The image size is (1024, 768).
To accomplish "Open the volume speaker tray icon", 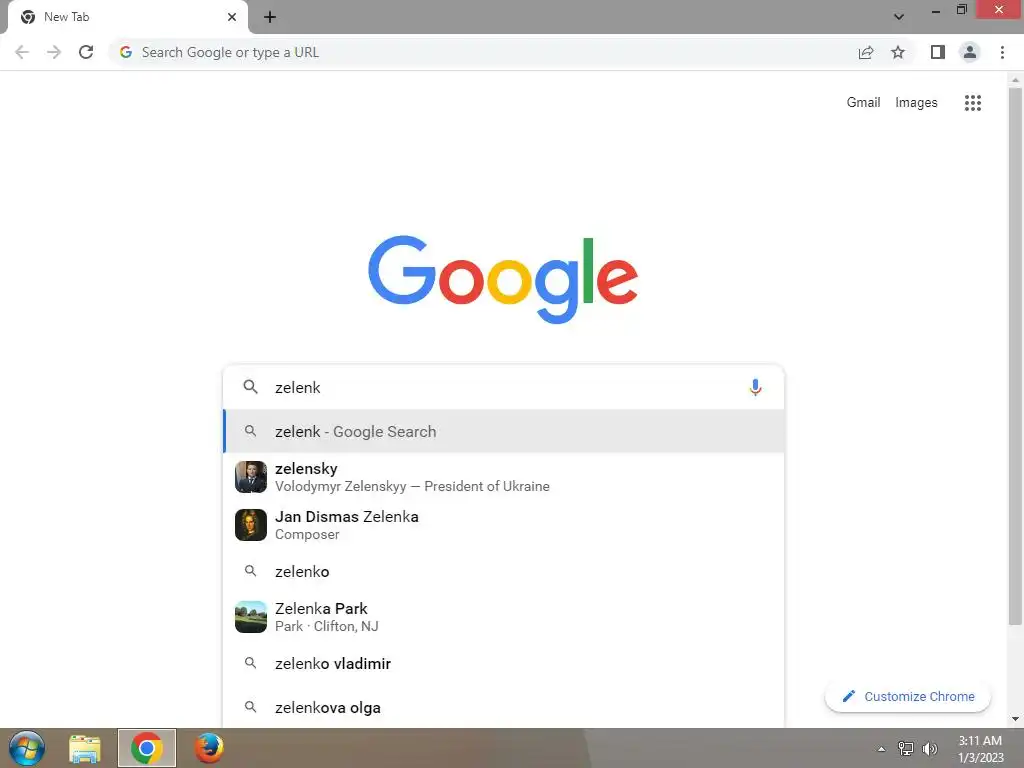I will pos(929,749).
